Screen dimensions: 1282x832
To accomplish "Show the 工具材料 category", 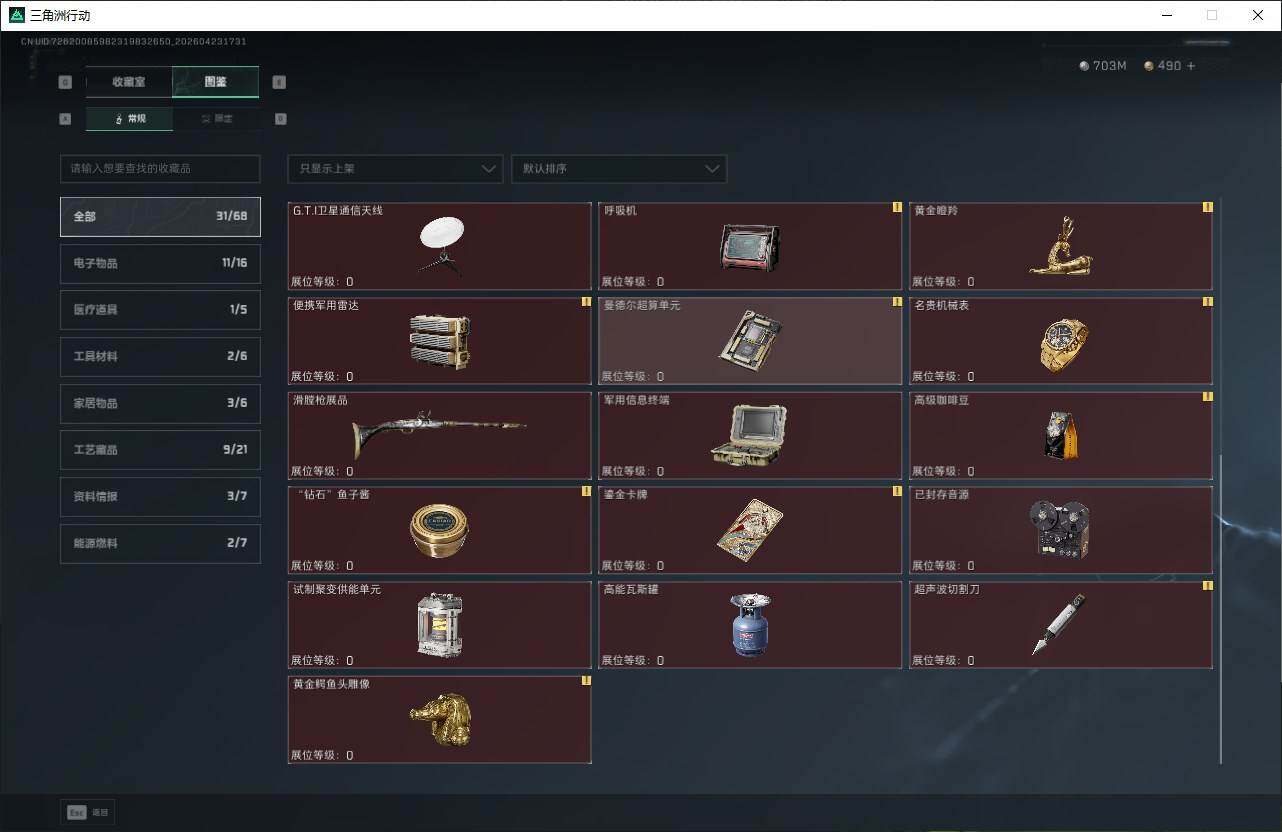I will pyautogui.click(x=160, y=357).
